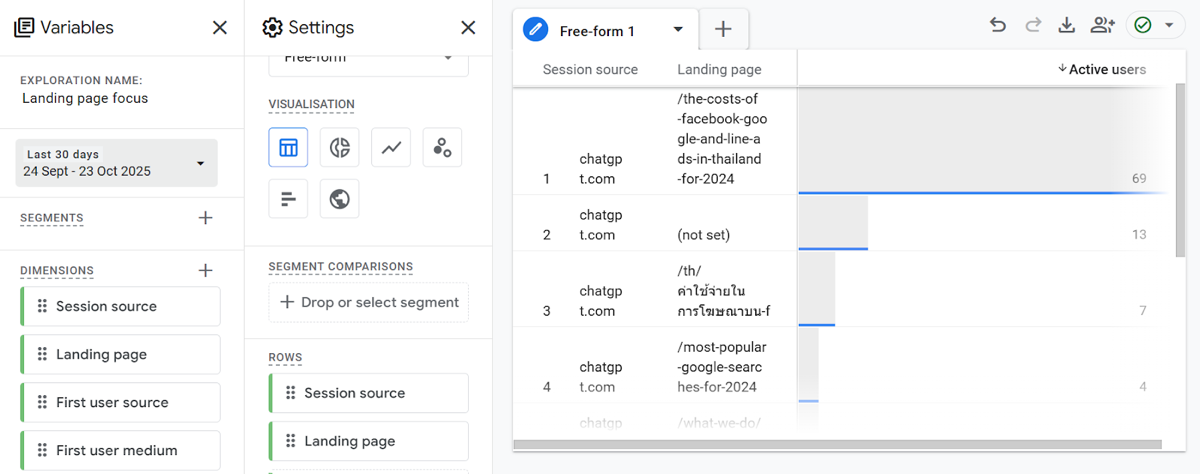Select the bar chart visualisation
1200x474 pixels.
(288, 199)
